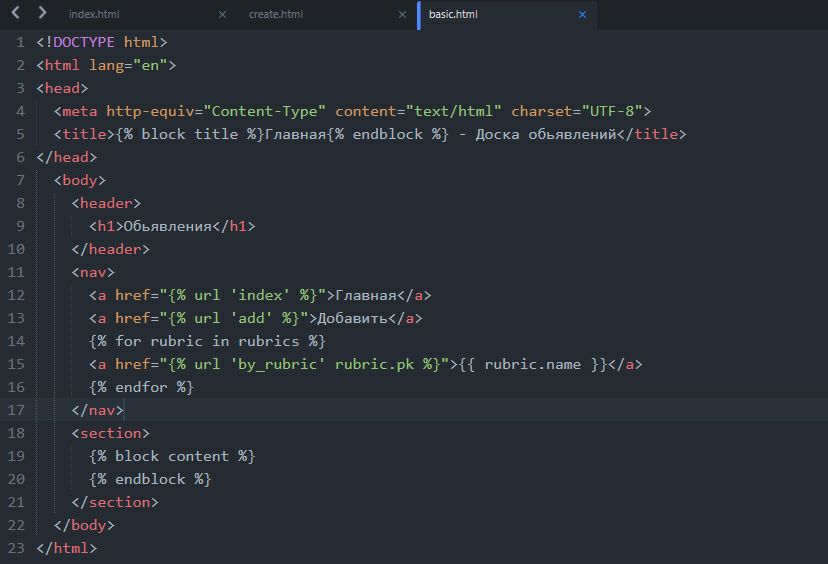Click the opening section tag
828x564 pixels.
point(110,433)
